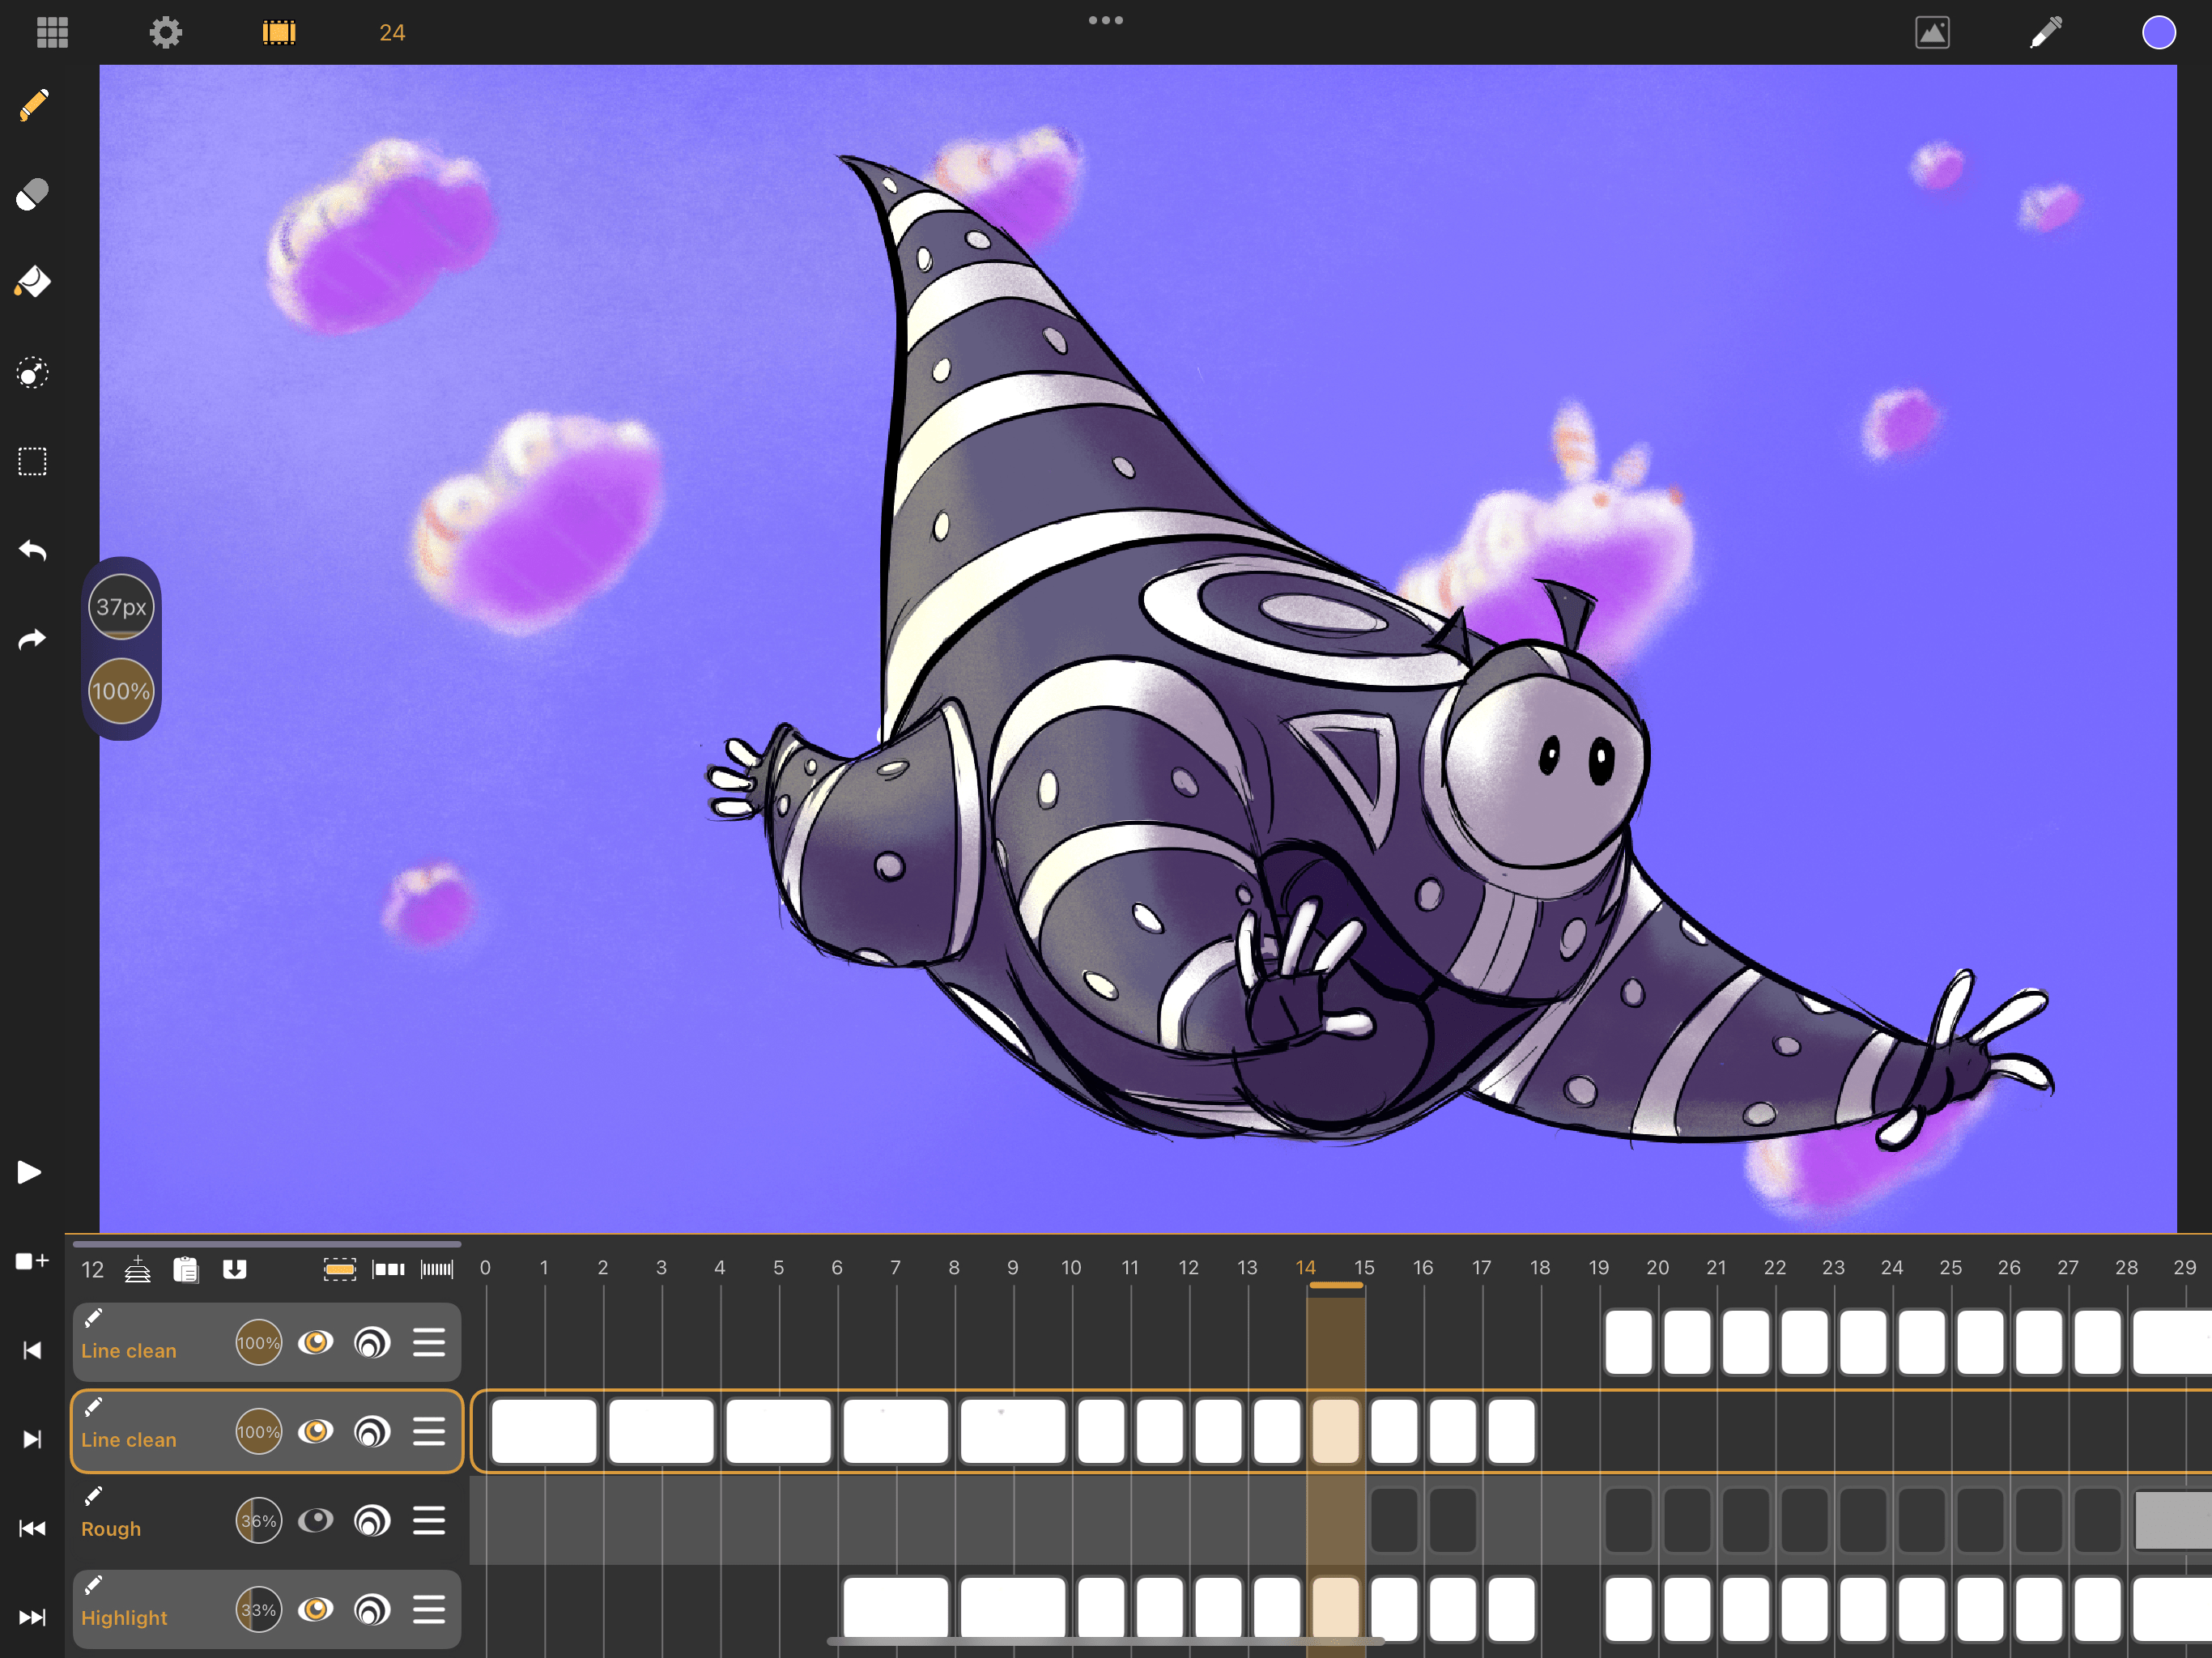Screen dimensions: 2212x1658
Task: Add a new layer with stack-plus icon
Action: (x=138, y=1269)
